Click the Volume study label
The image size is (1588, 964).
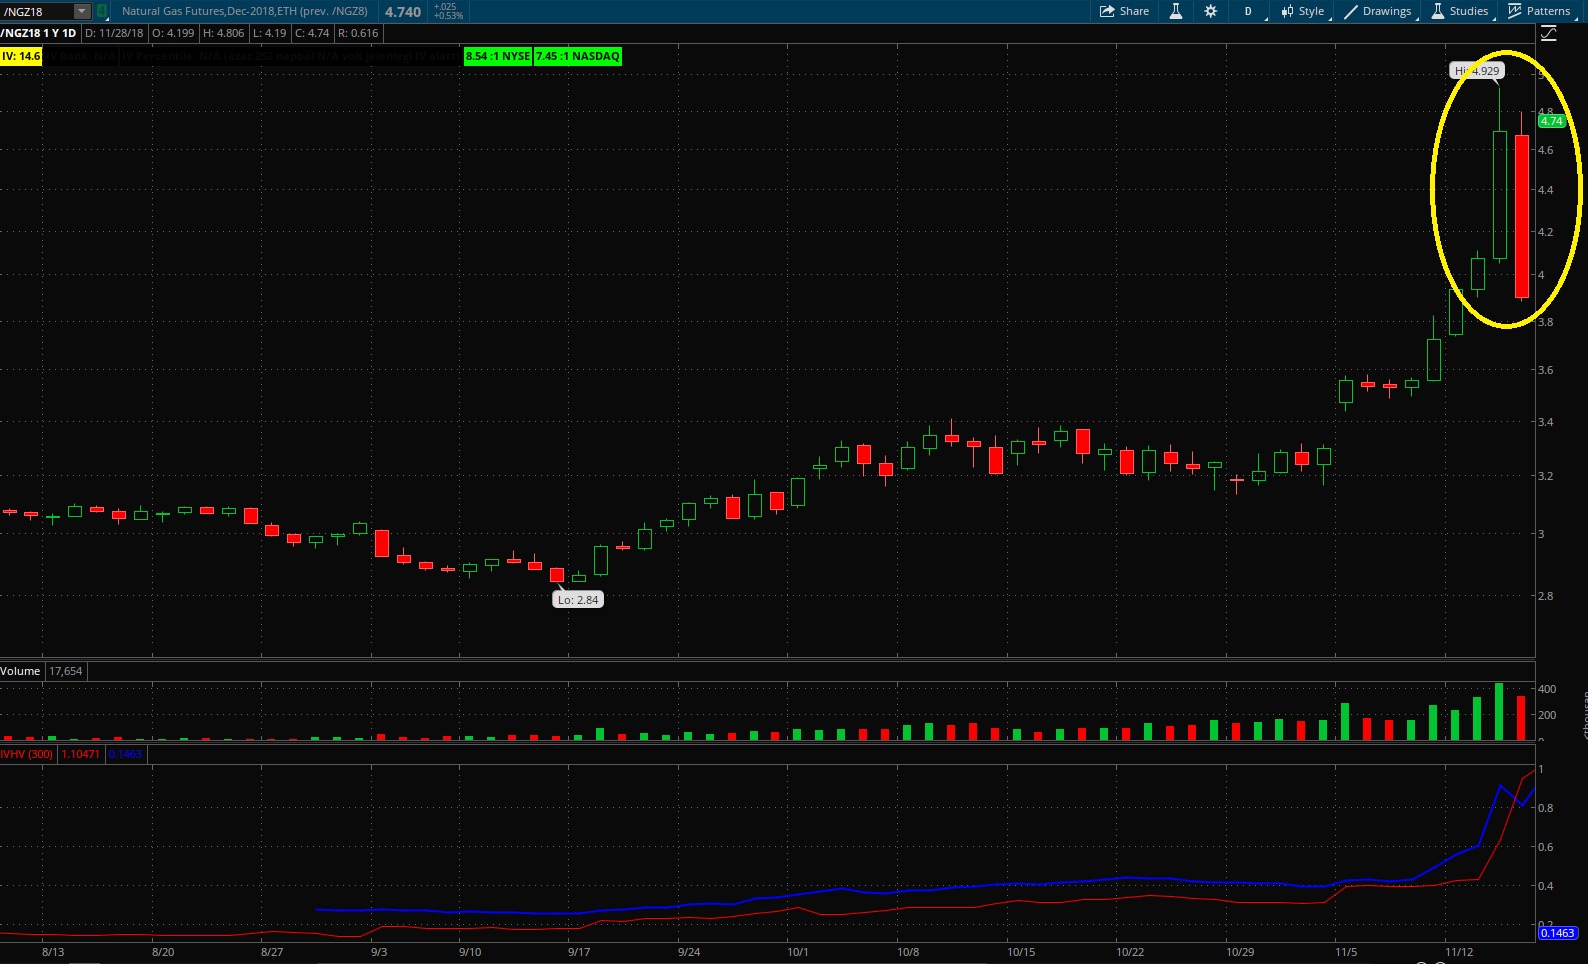pyautogui.click(x=20, y=671)
